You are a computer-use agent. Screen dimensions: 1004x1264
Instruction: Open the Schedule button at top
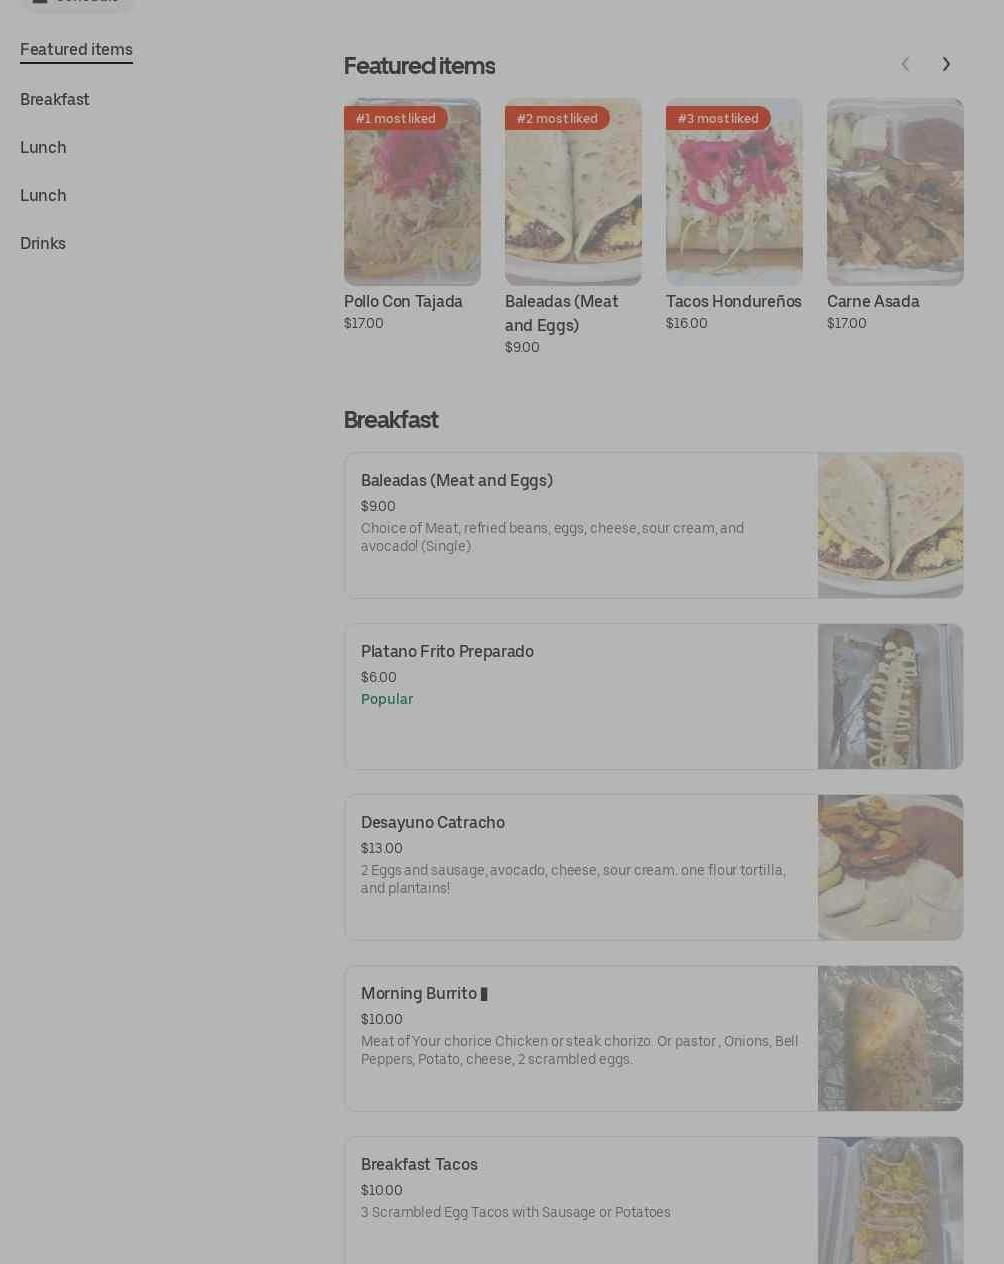tap(77, 3)
